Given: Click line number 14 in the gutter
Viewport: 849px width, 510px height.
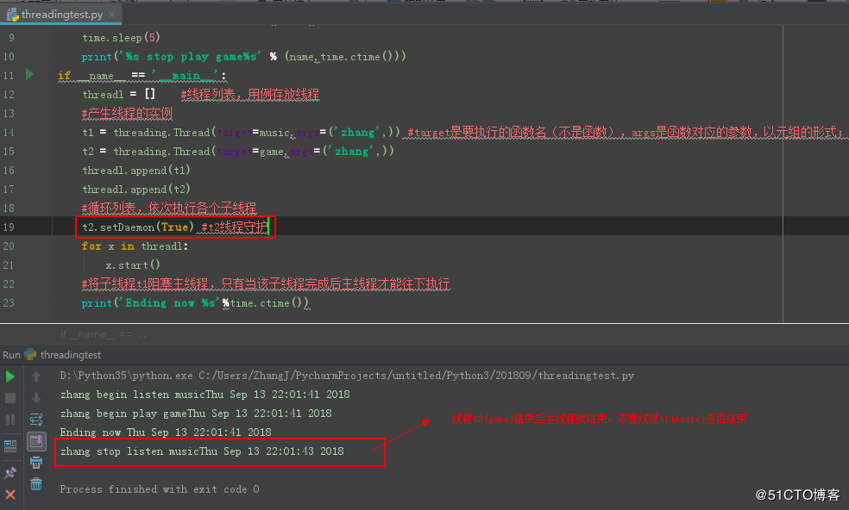Looking at the screenshot, I should (9, 132).
